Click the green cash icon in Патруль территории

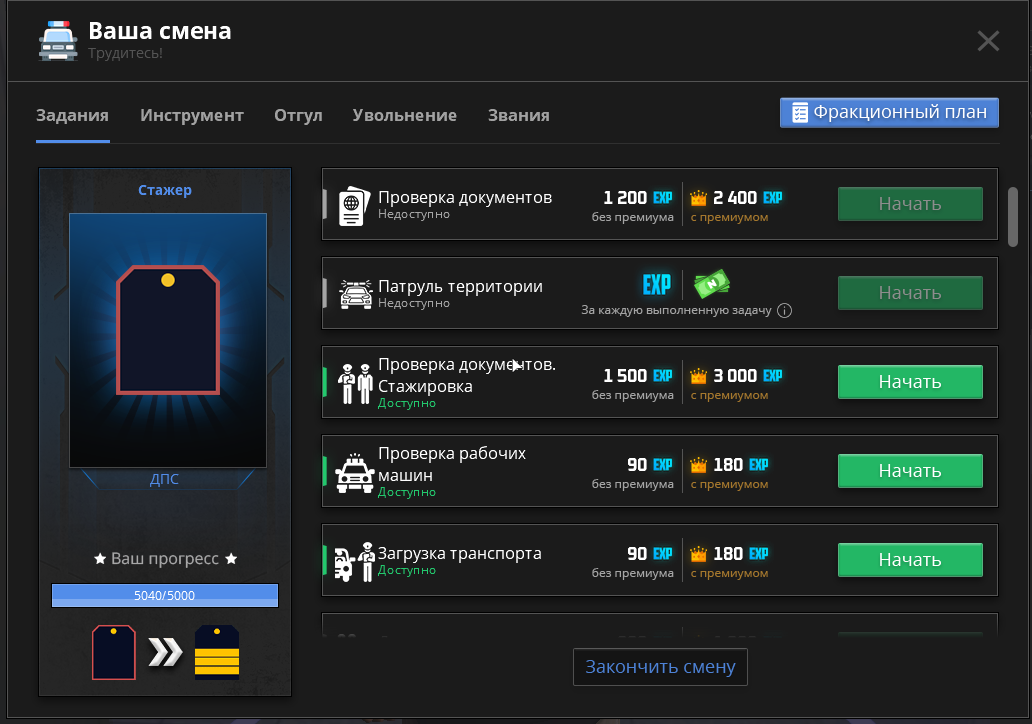pyautogui.click(x=713, y=285)
